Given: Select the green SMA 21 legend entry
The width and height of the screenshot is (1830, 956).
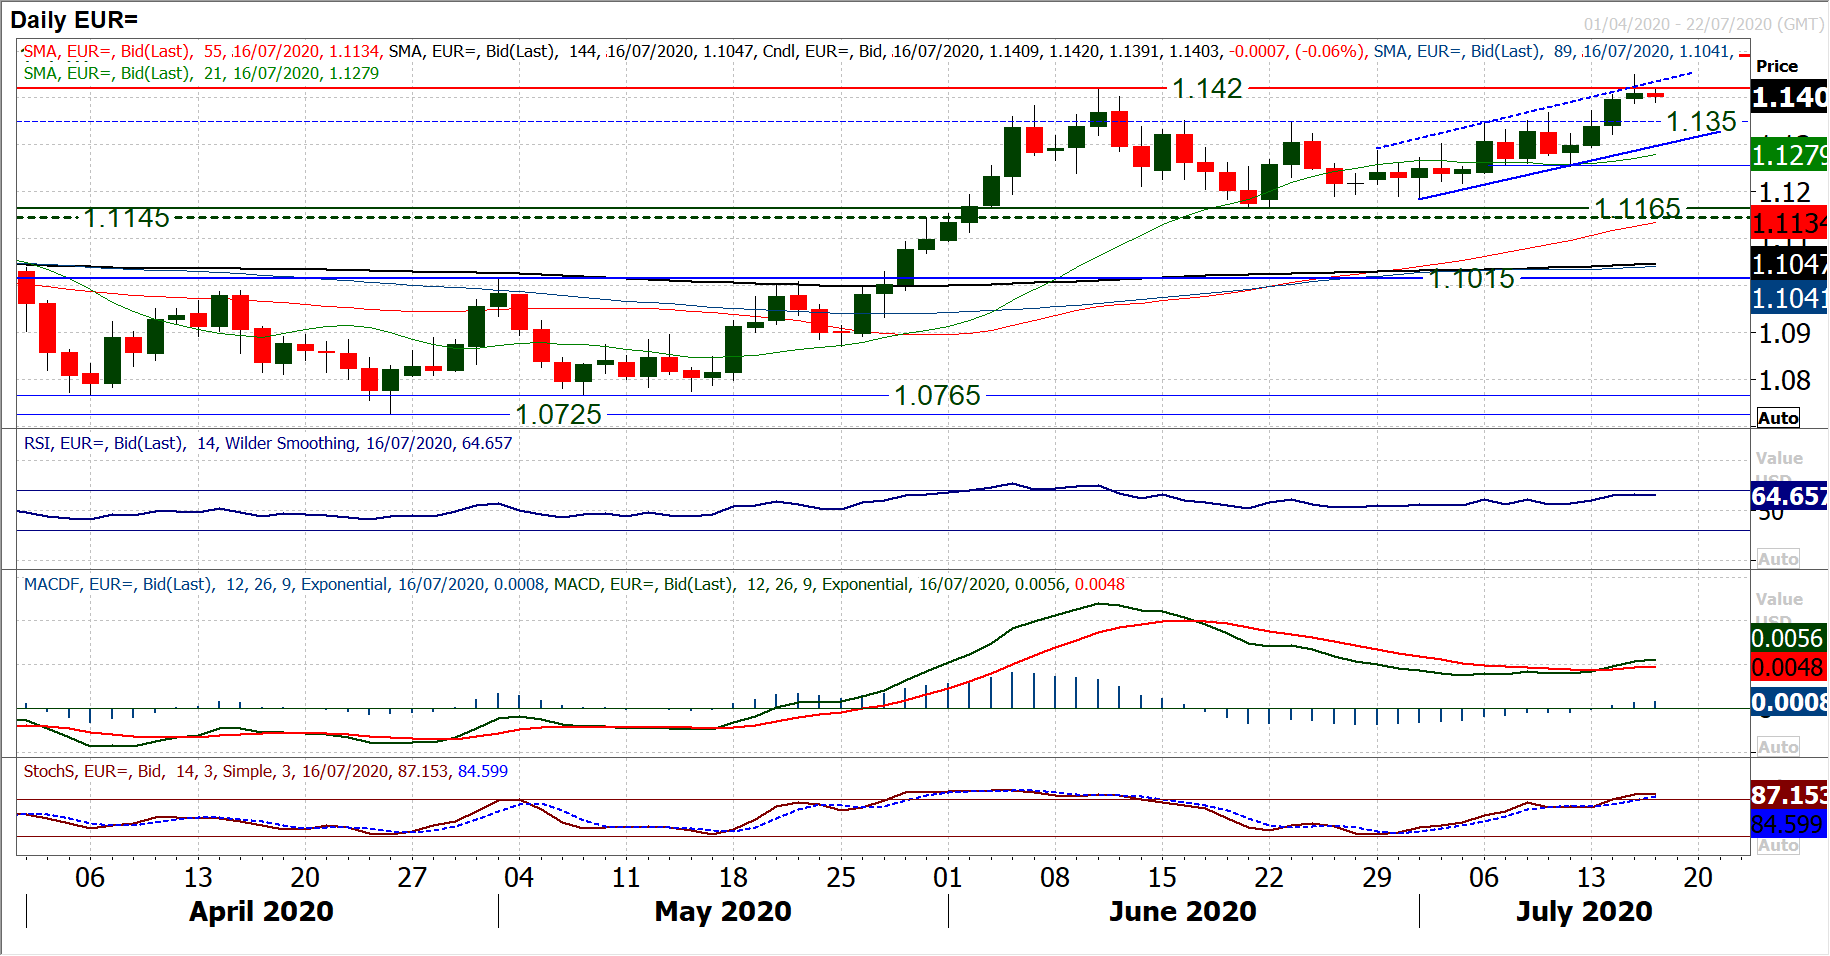Looking at the screenshot, I should (x=201, y=73).
